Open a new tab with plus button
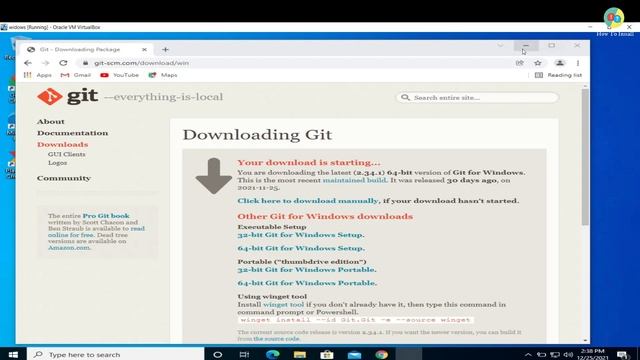This screenshot has width=640, height=360. (165, 49)
